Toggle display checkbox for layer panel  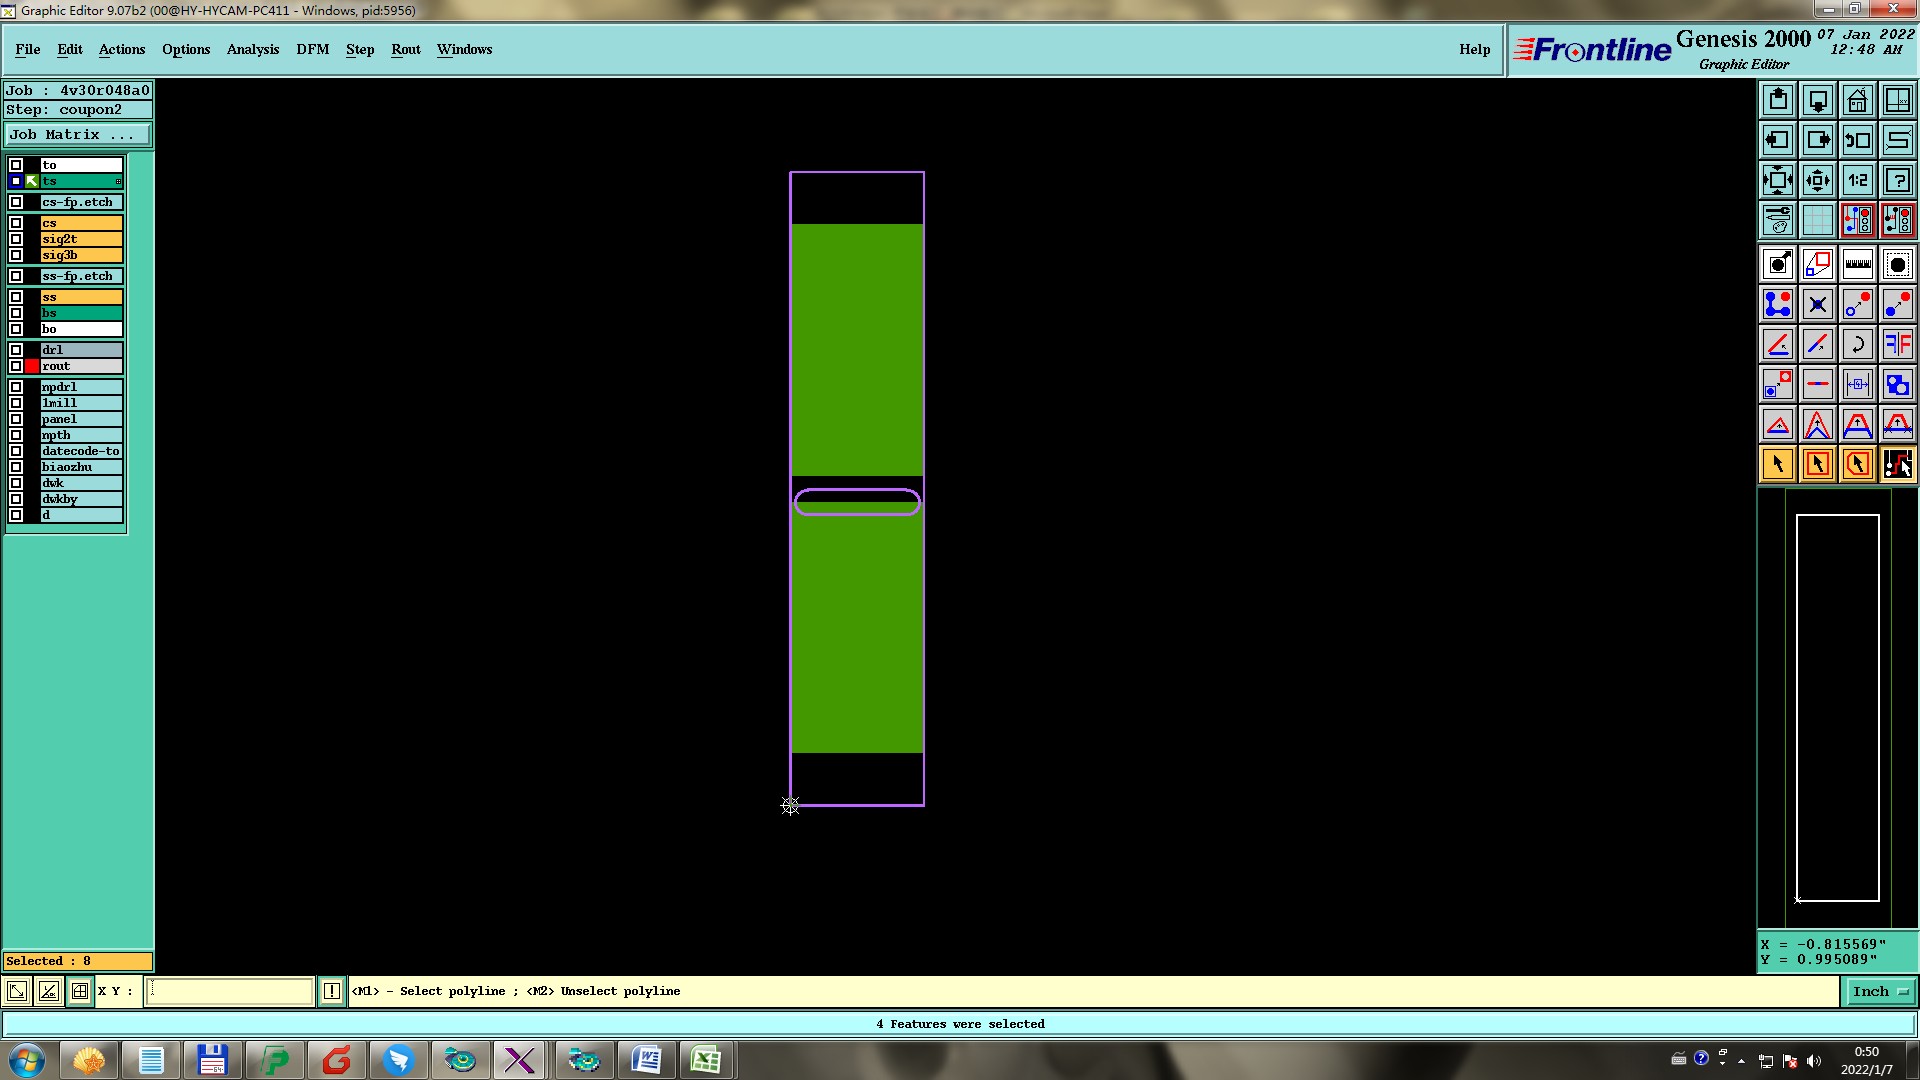pos(16,419)
